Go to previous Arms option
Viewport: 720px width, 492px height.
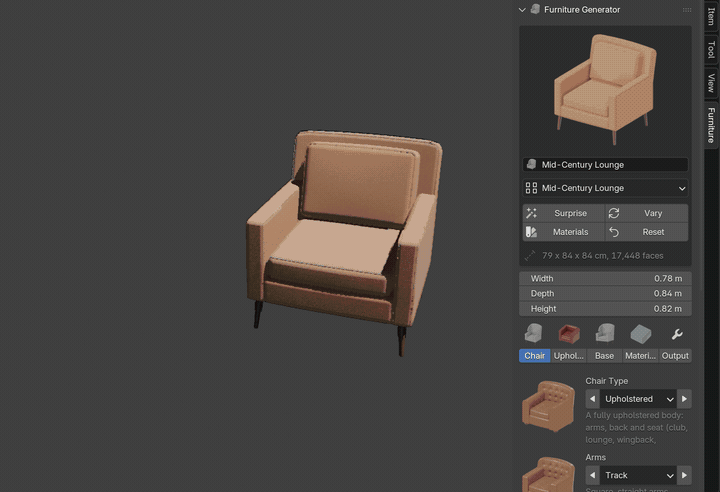click(x=592, y=475)
